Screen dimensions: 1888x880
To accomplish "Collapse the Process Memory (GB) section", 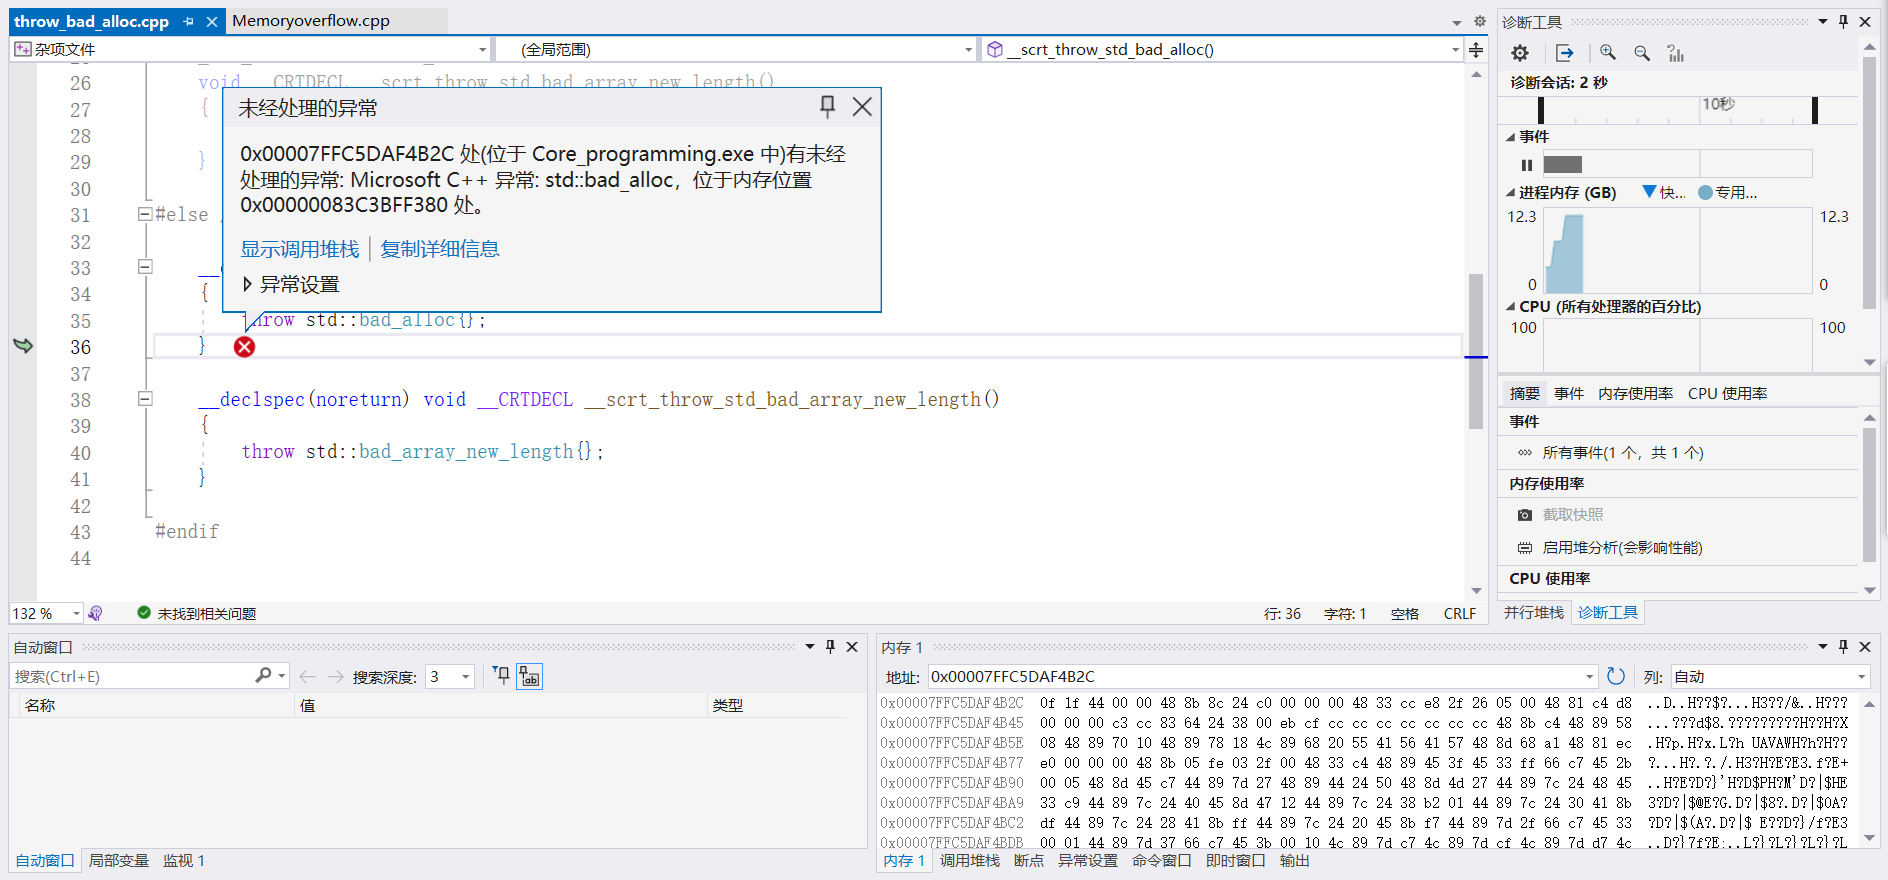I will pyautogui.click(x=1511, y=193).
